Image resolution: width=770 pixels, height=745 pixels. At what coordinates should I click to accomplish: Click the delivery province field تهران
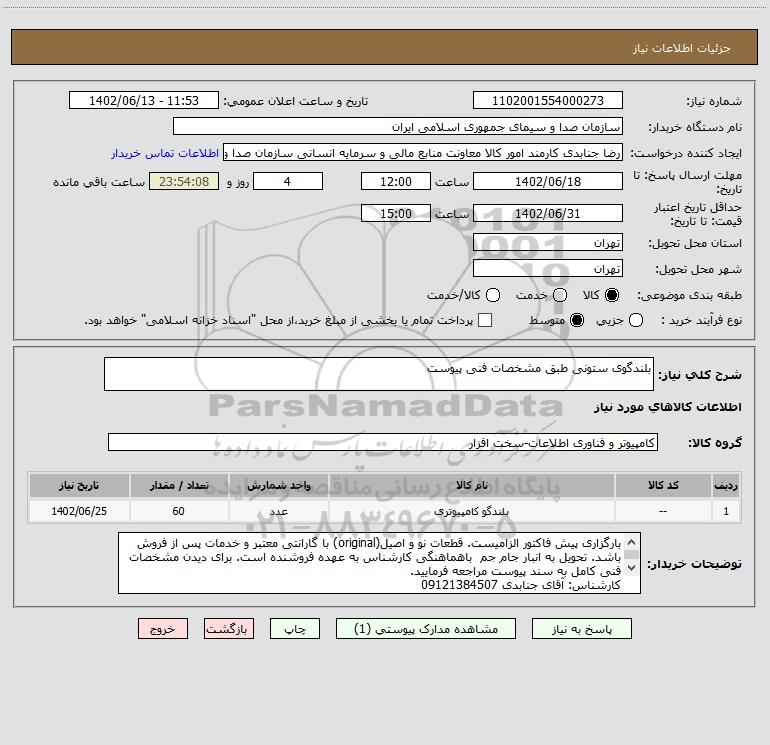(548, 242)
